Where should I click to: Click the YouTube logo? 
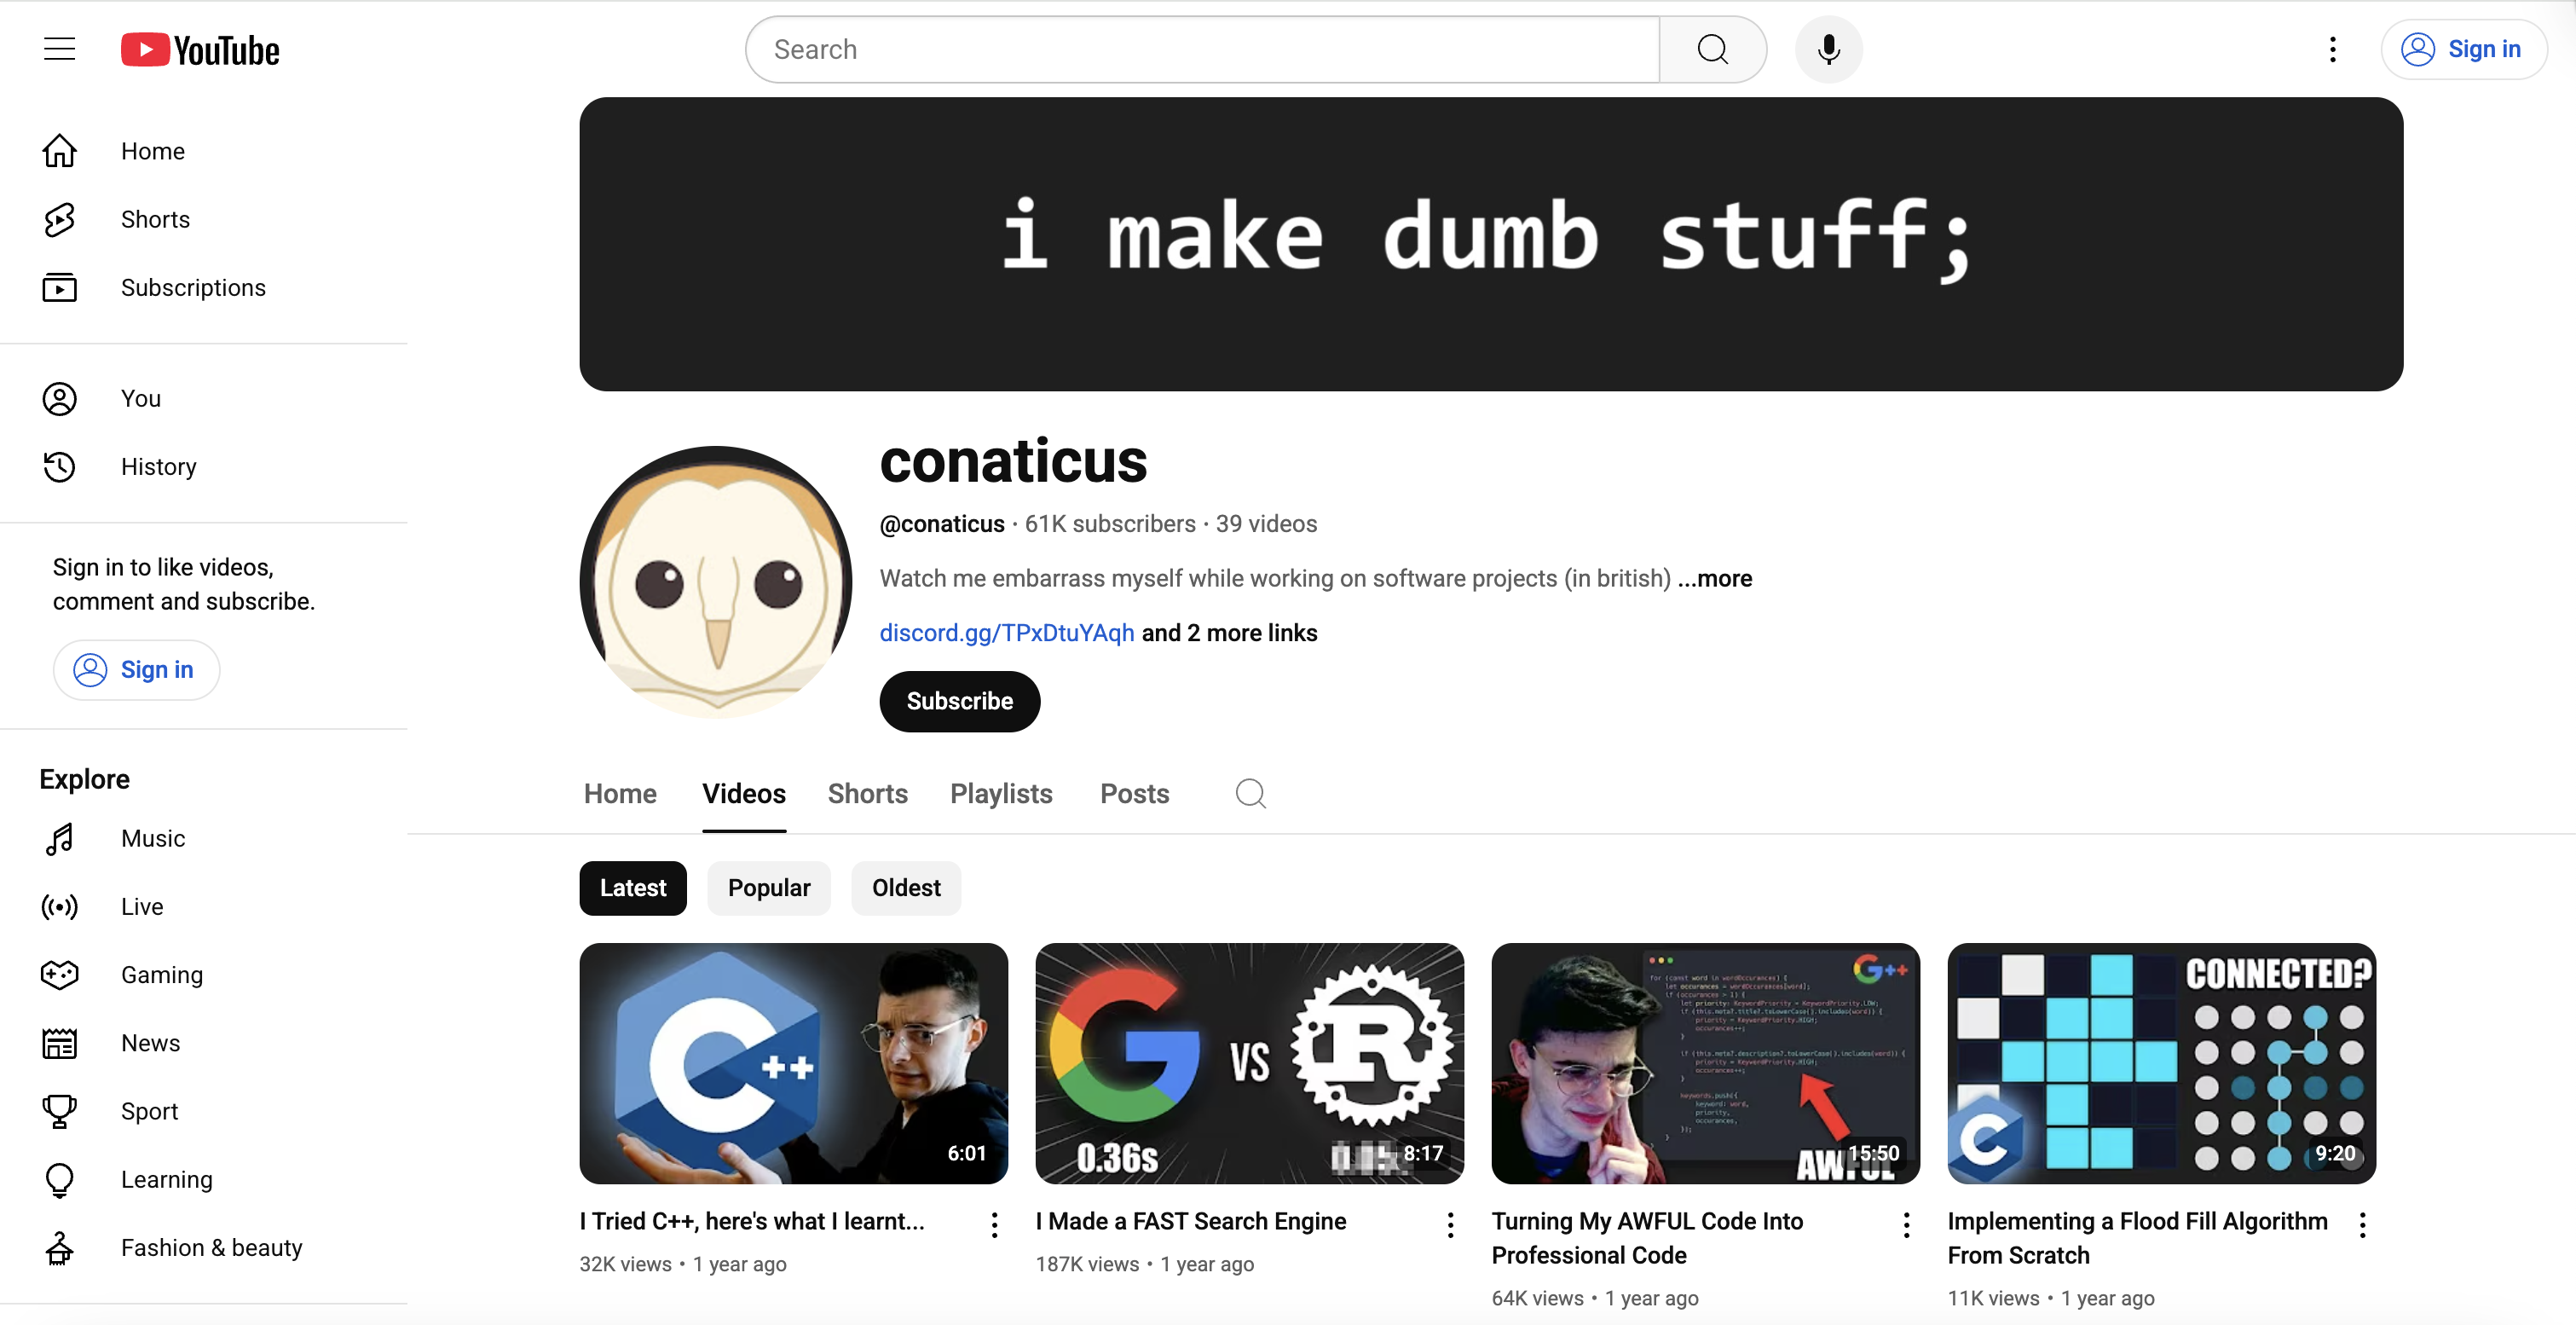[x=200, y=50]
